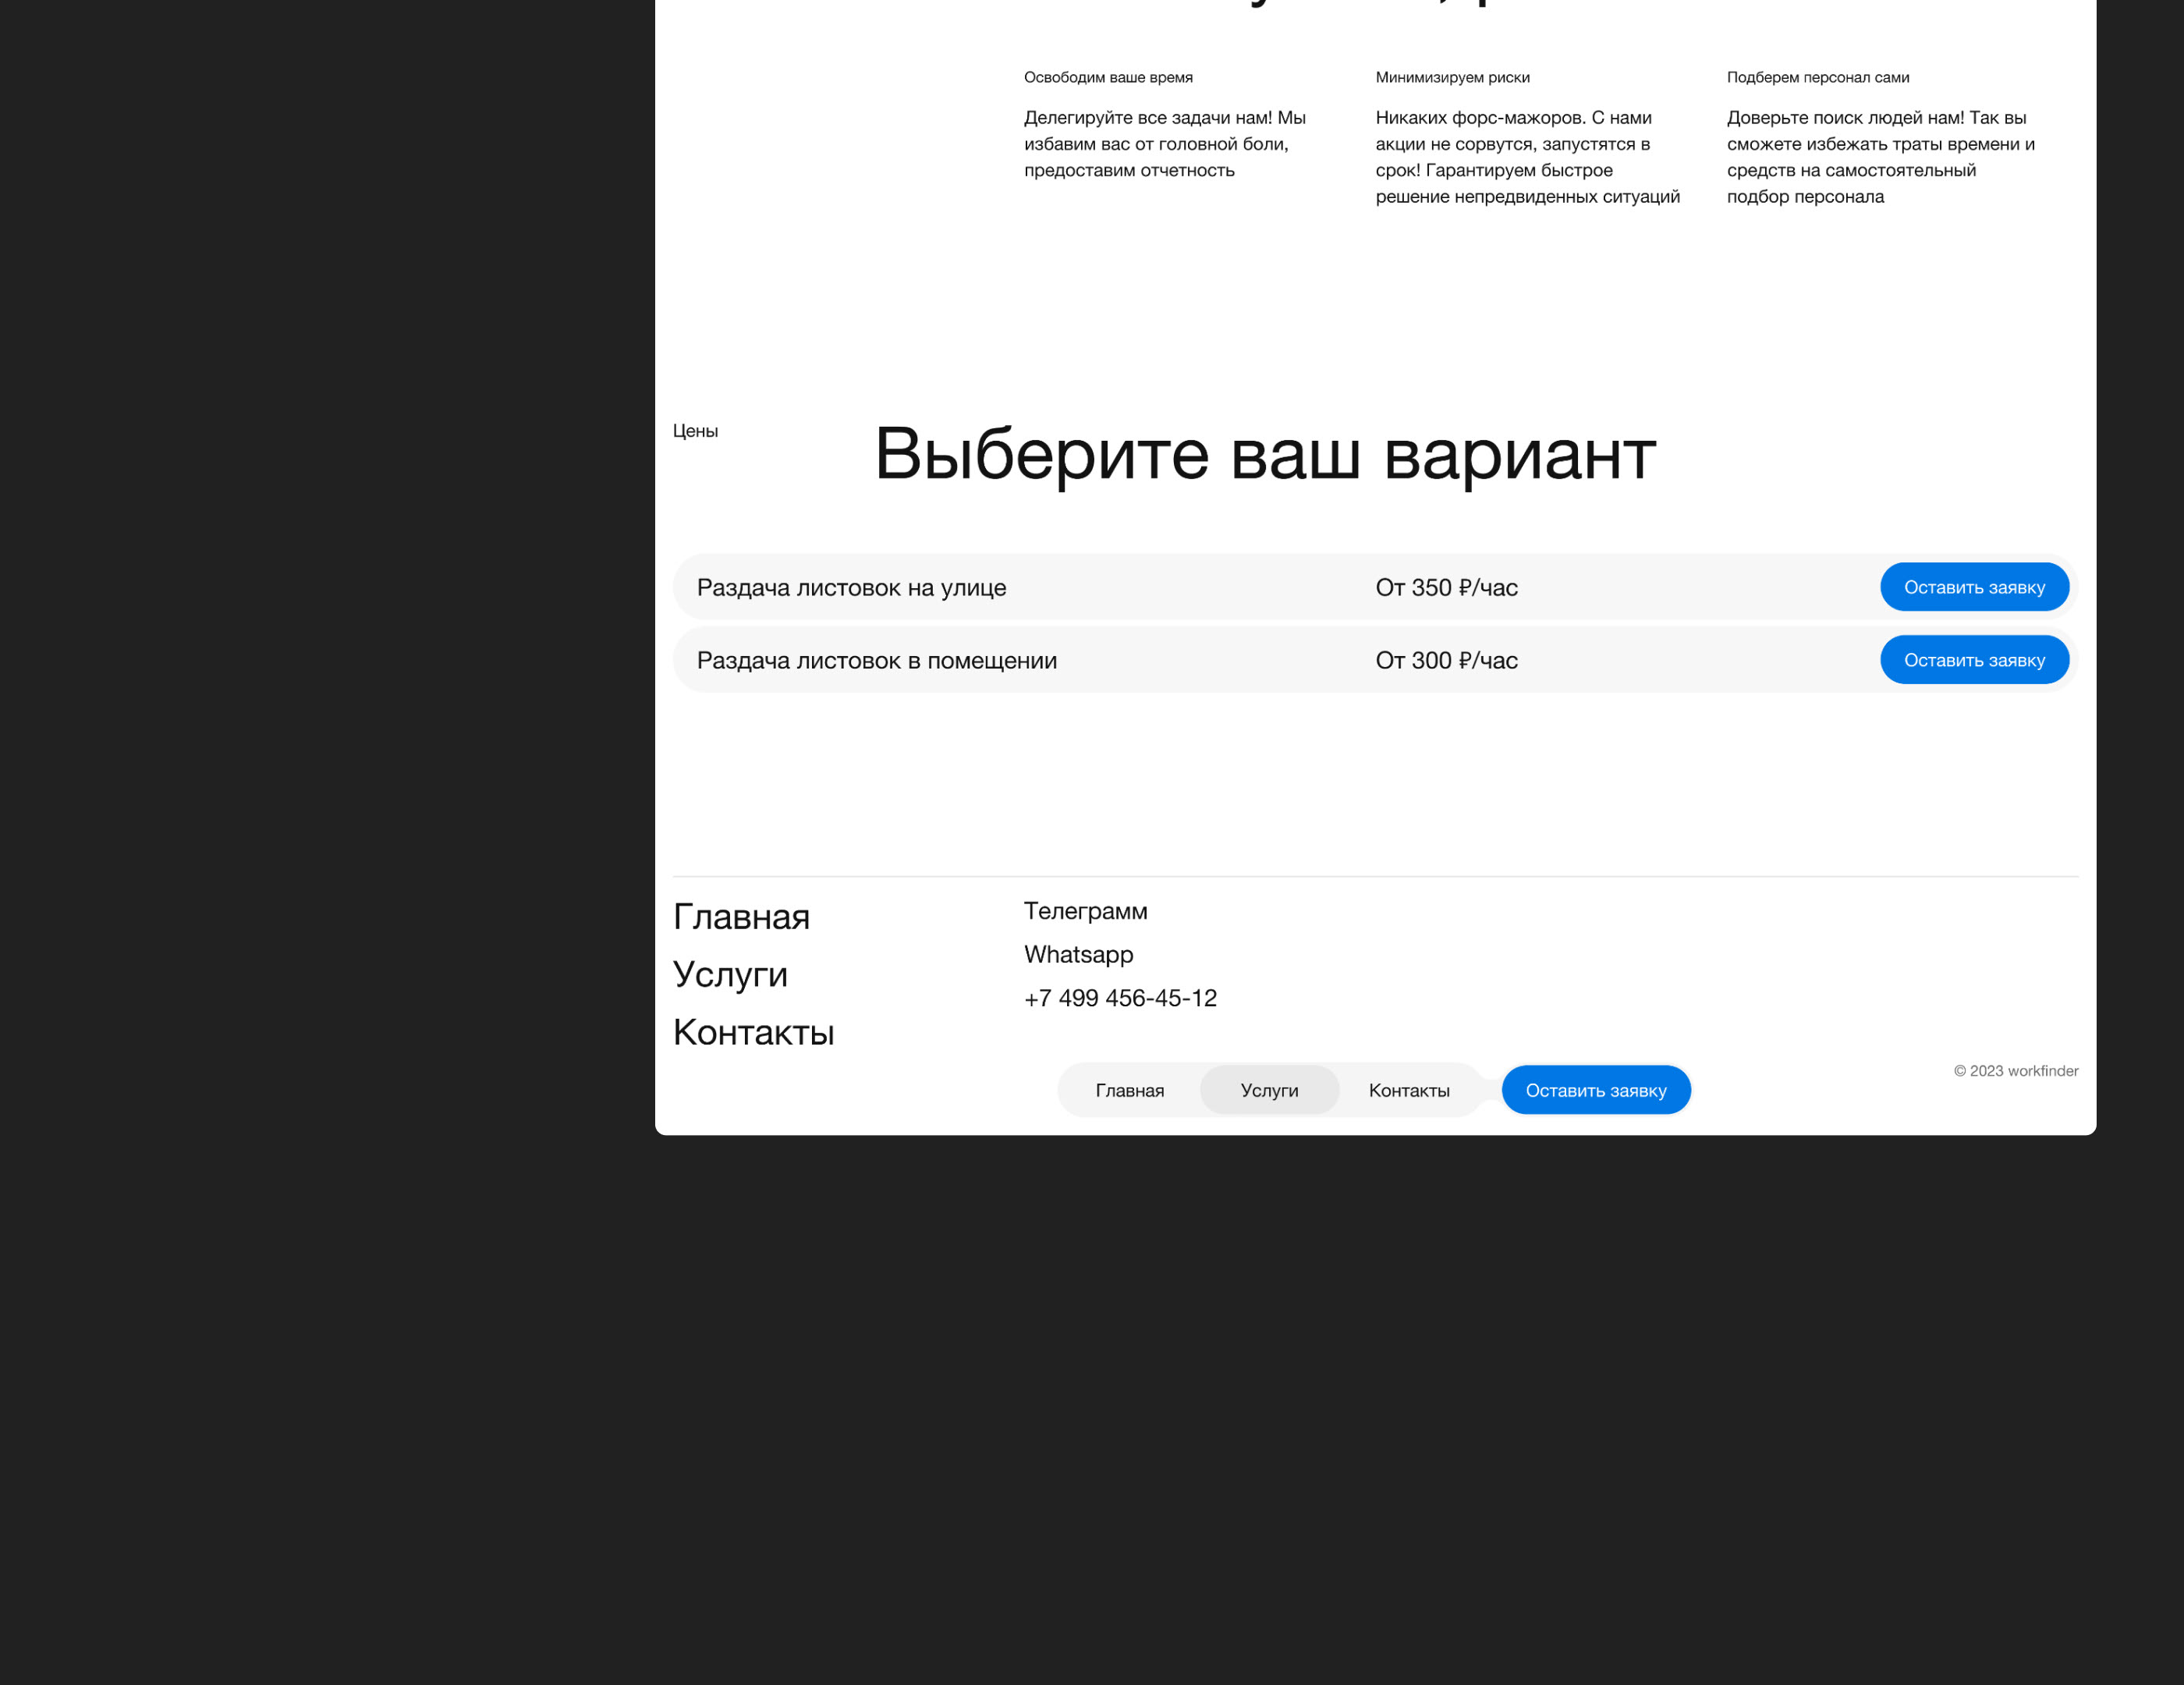Image resolution: width=2184 pixels, height=1685 pixels.
Task: Click phone number +7 499 456-45-12
Action: click(1120, 998)
